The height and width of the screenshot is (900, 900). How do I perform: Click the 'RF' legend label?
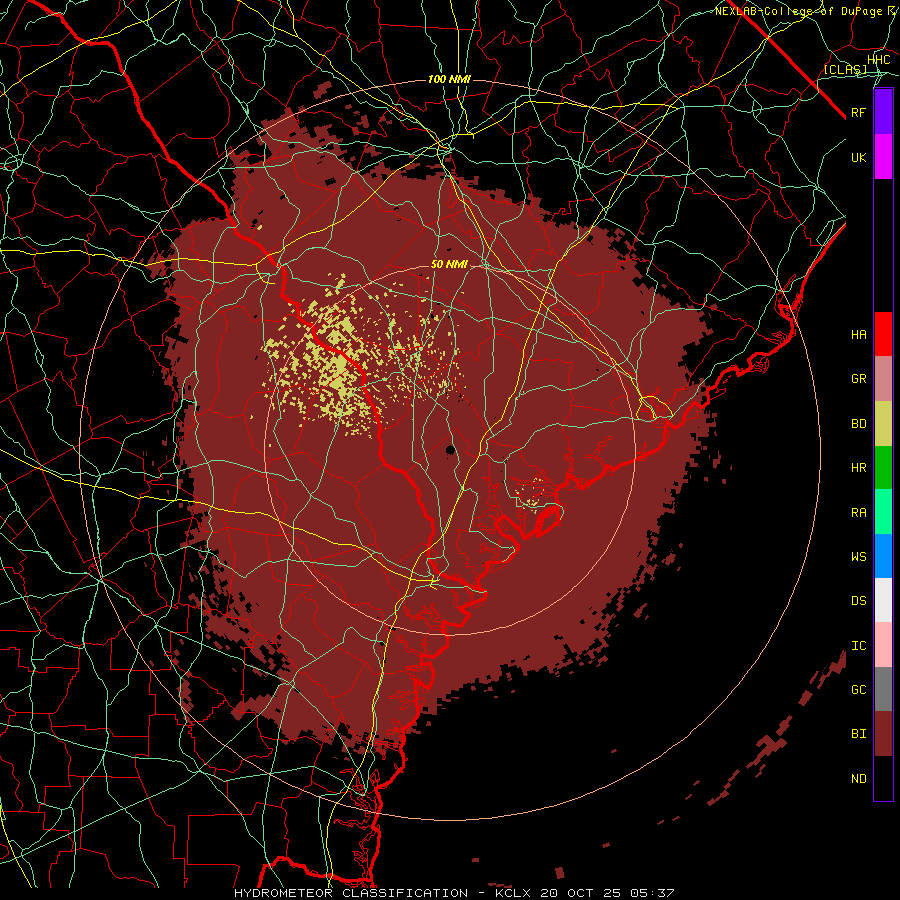[858, 112]
